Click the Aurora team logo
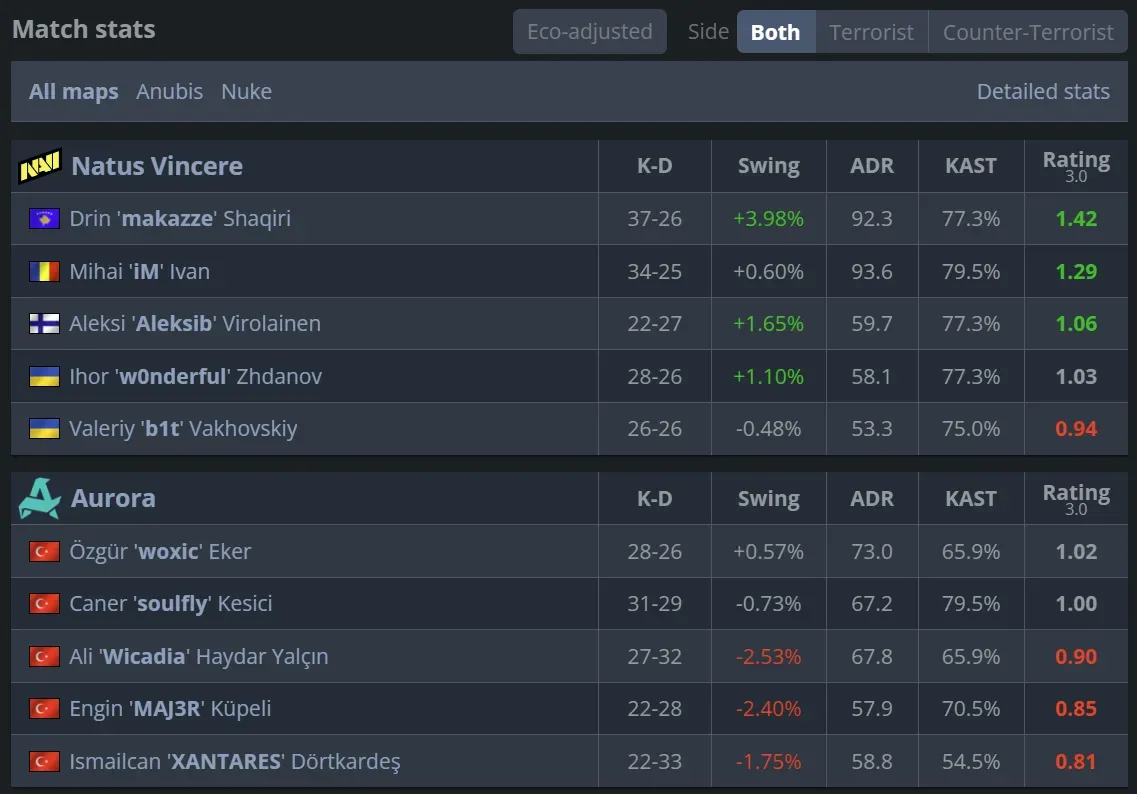This screenshot has width=1137, height=794. (x=40, y=498)
